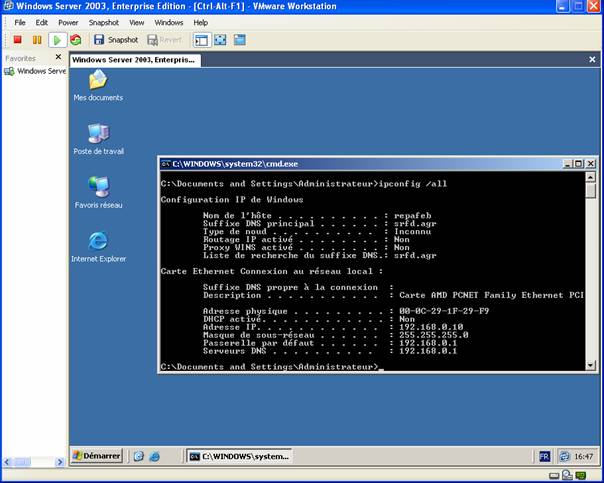Click the yellow Suspend button
604x483 pixels.
coord(37,40)
